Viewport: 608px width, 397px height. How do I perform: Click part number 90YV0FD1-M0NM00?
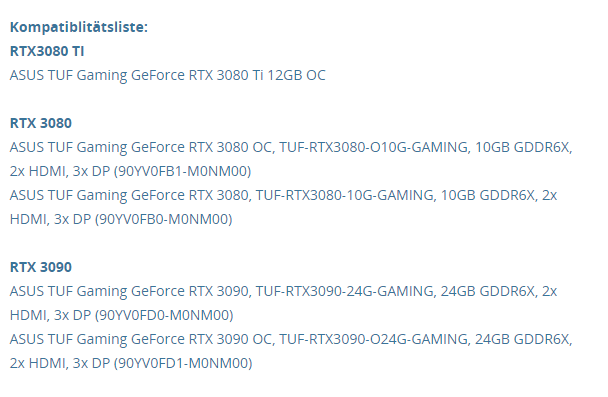(x=185, y=363)
